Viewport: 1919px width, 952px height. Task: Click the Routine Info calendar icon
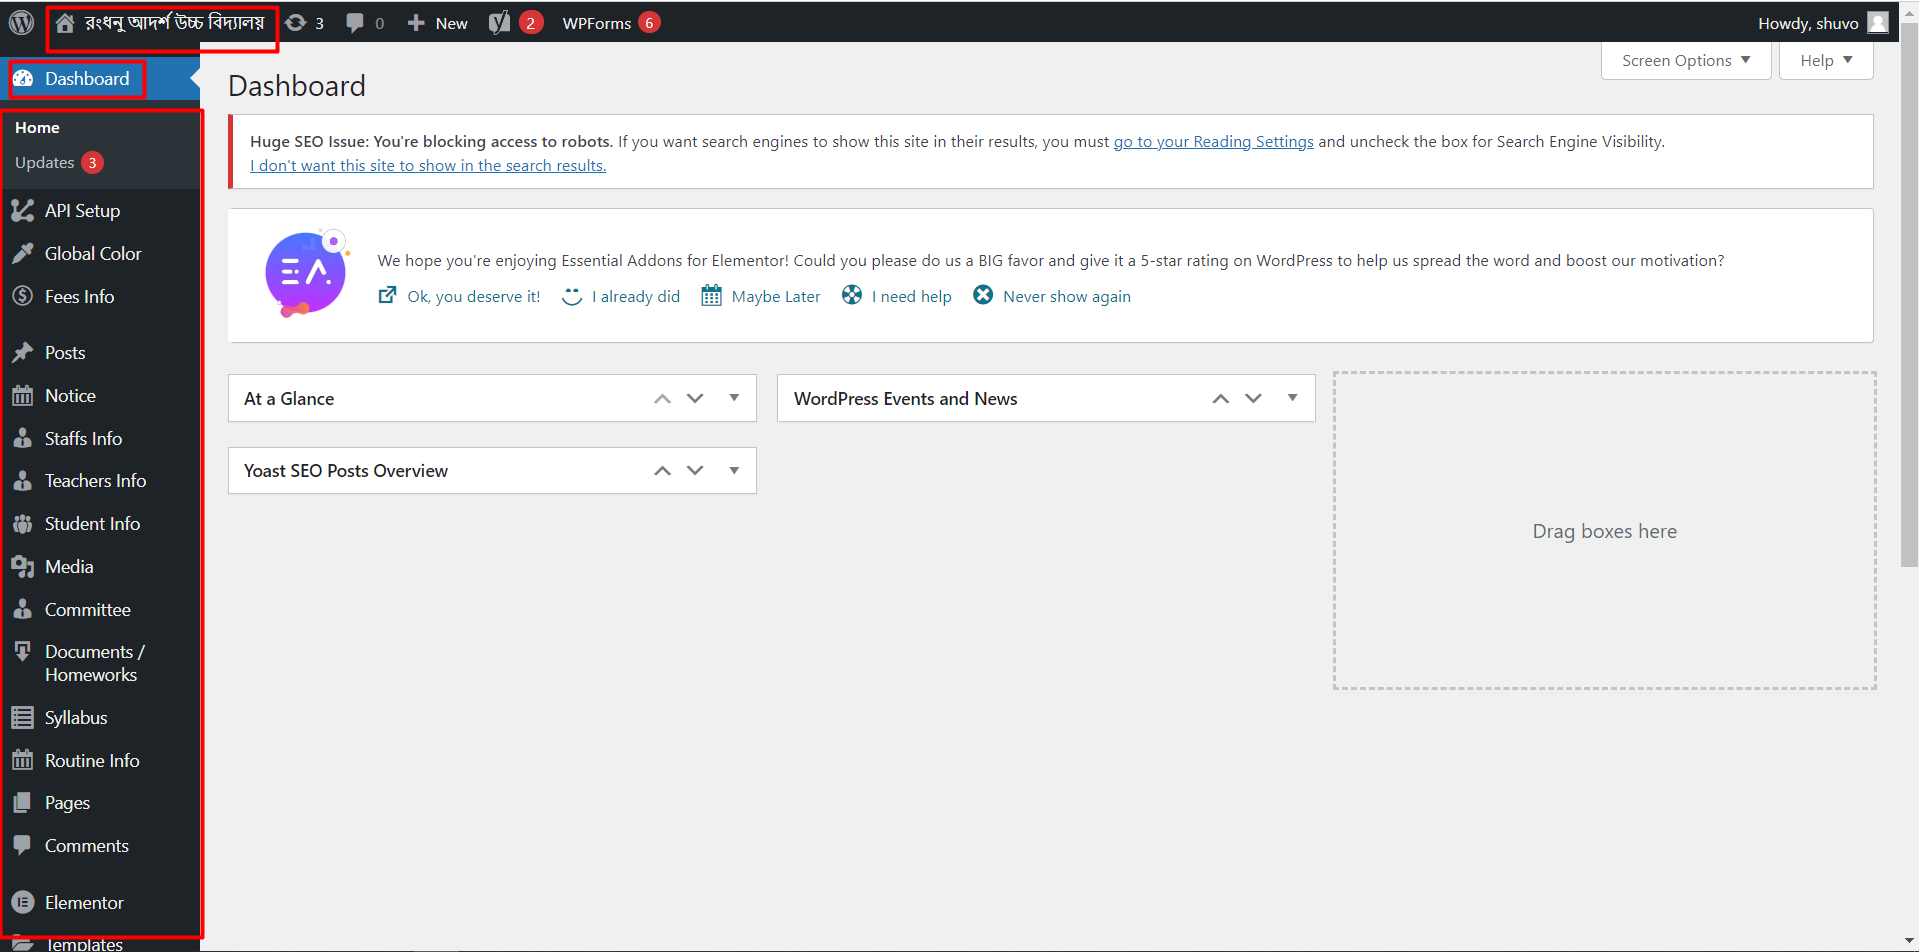coord(22,760)
